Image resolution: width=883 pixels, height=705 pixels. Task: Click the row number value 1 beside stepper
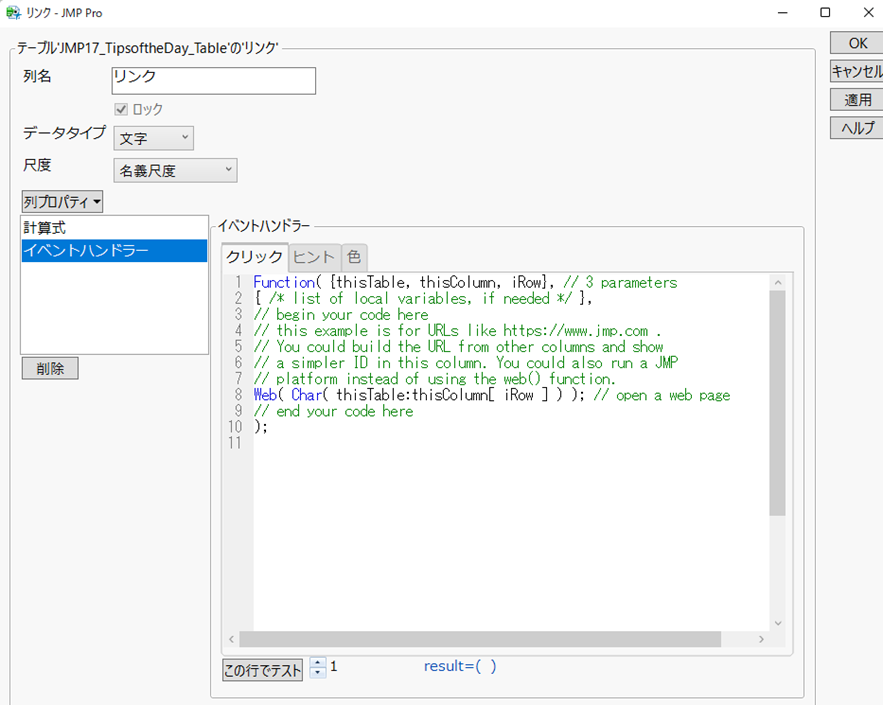334,667
